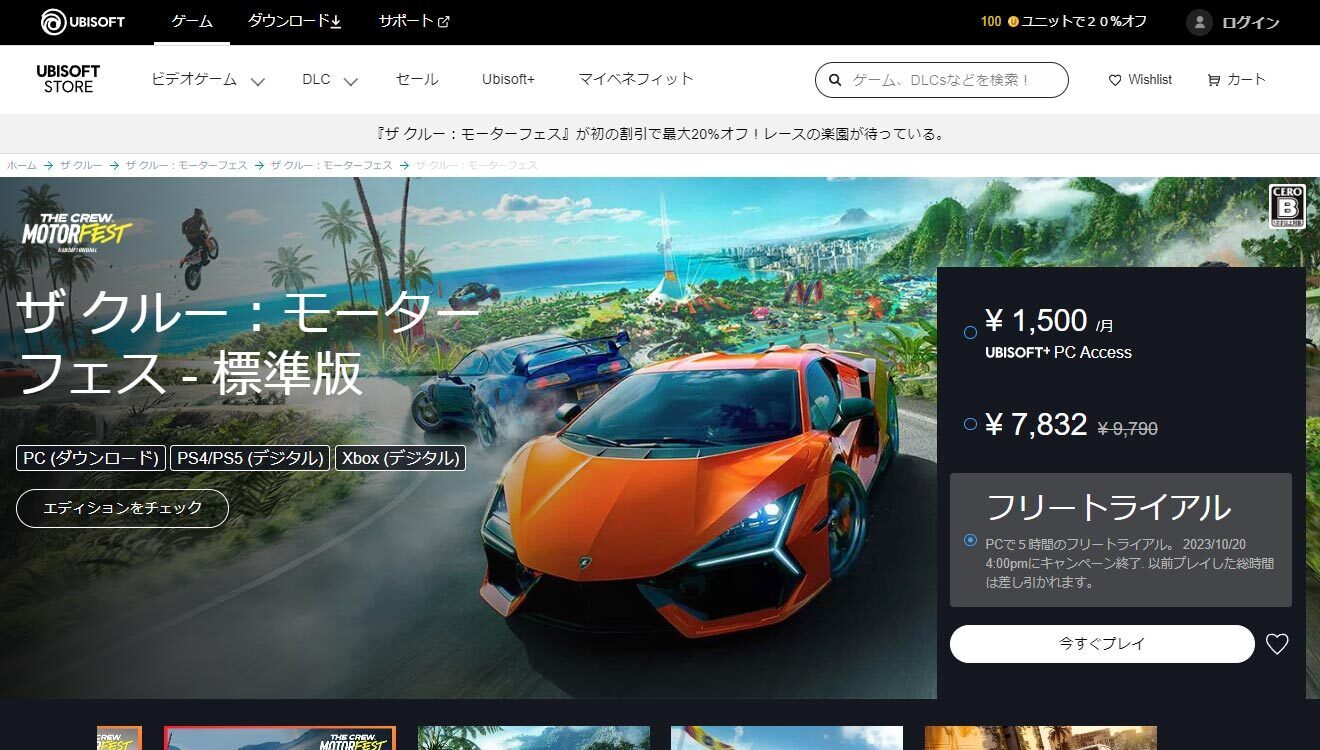Click the CERO B rating badge

point(1287,207)
